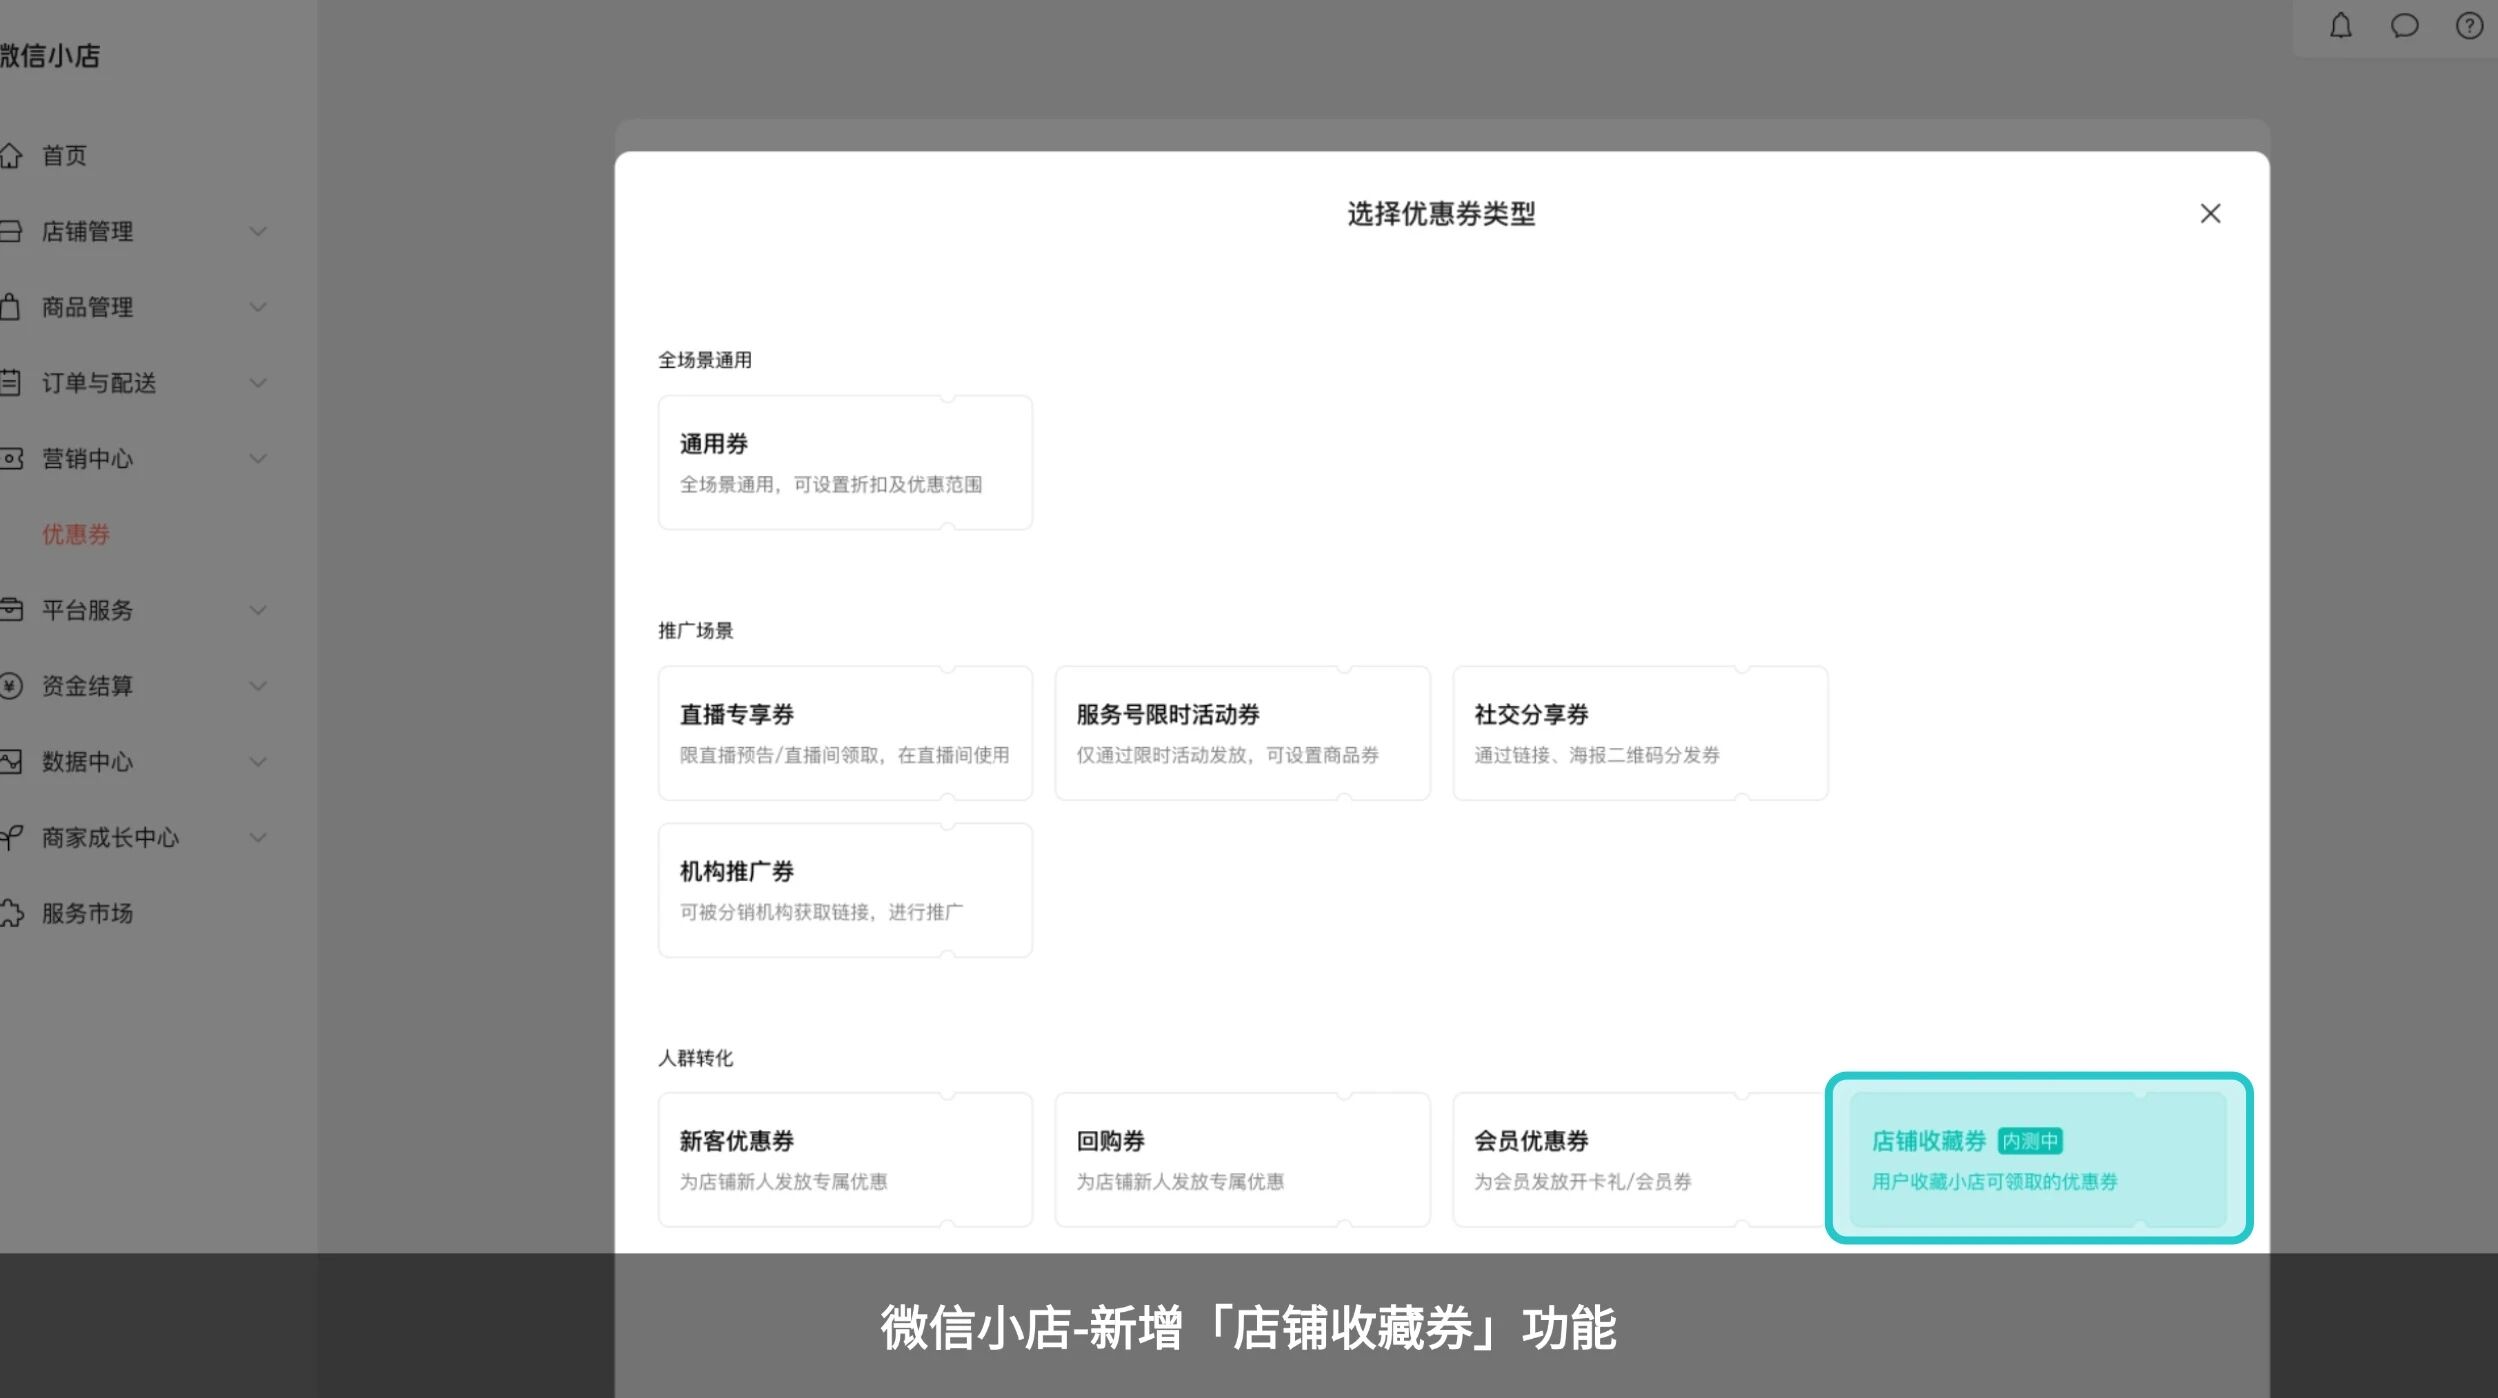The image size is (2498, 1398).
Task: Expand the 平台服务 chevron
Action: pyautogui.click(x=258, y=610)
